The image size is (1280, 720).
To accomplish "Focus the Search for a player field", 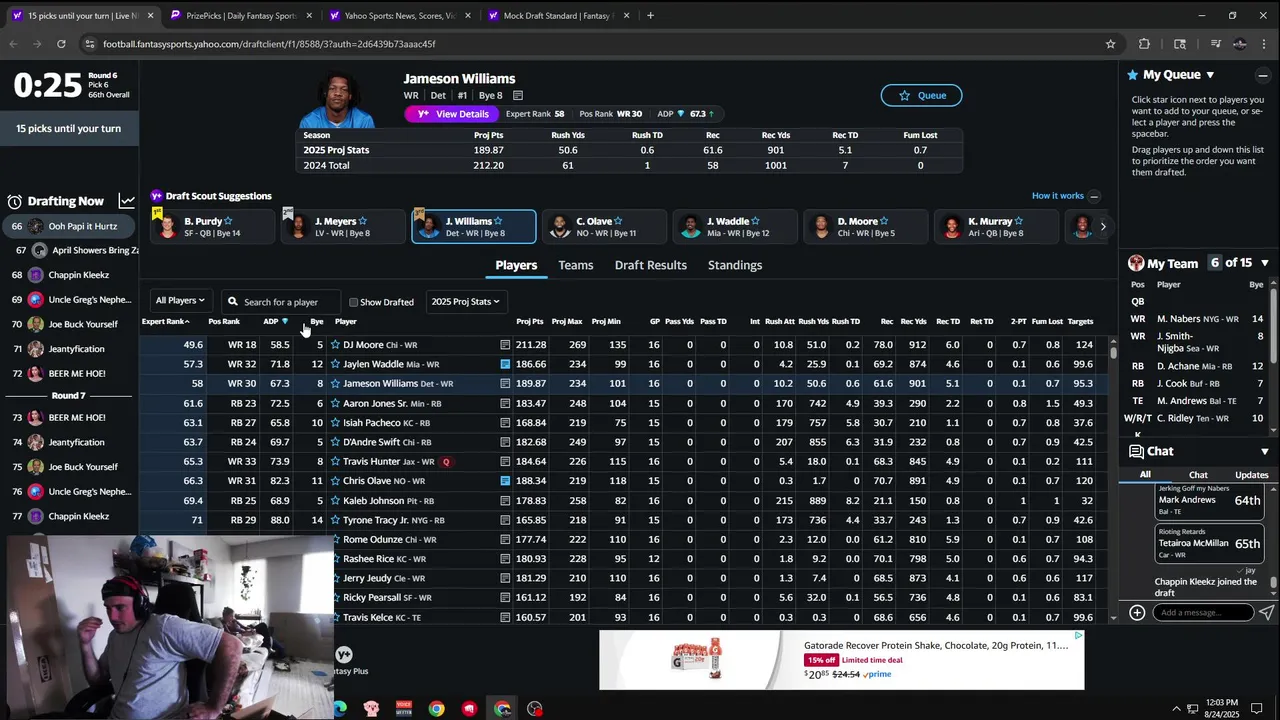I will click(x=280, y=302).
